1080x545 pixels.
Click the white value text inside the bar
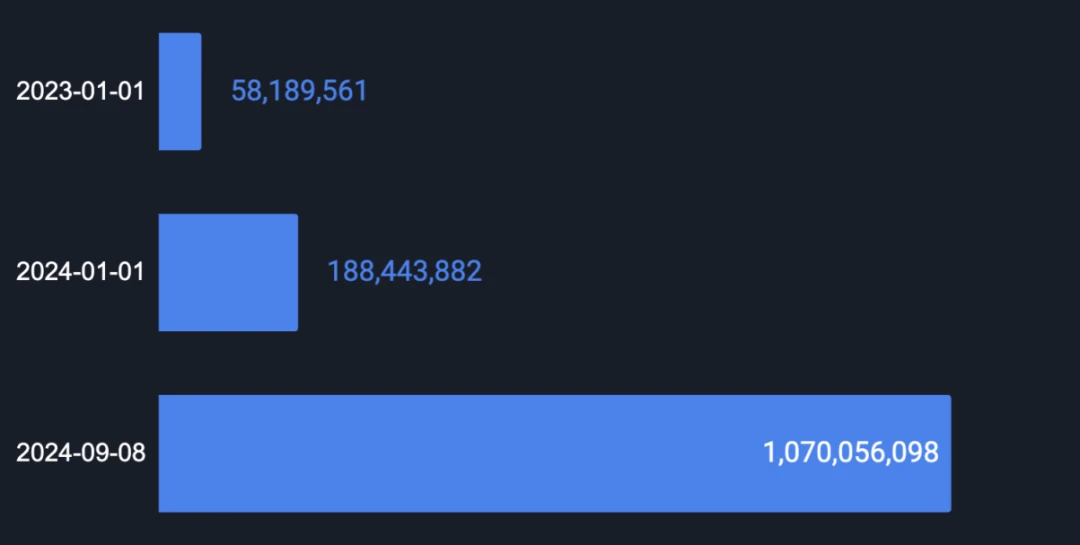(x=851, y=453)
